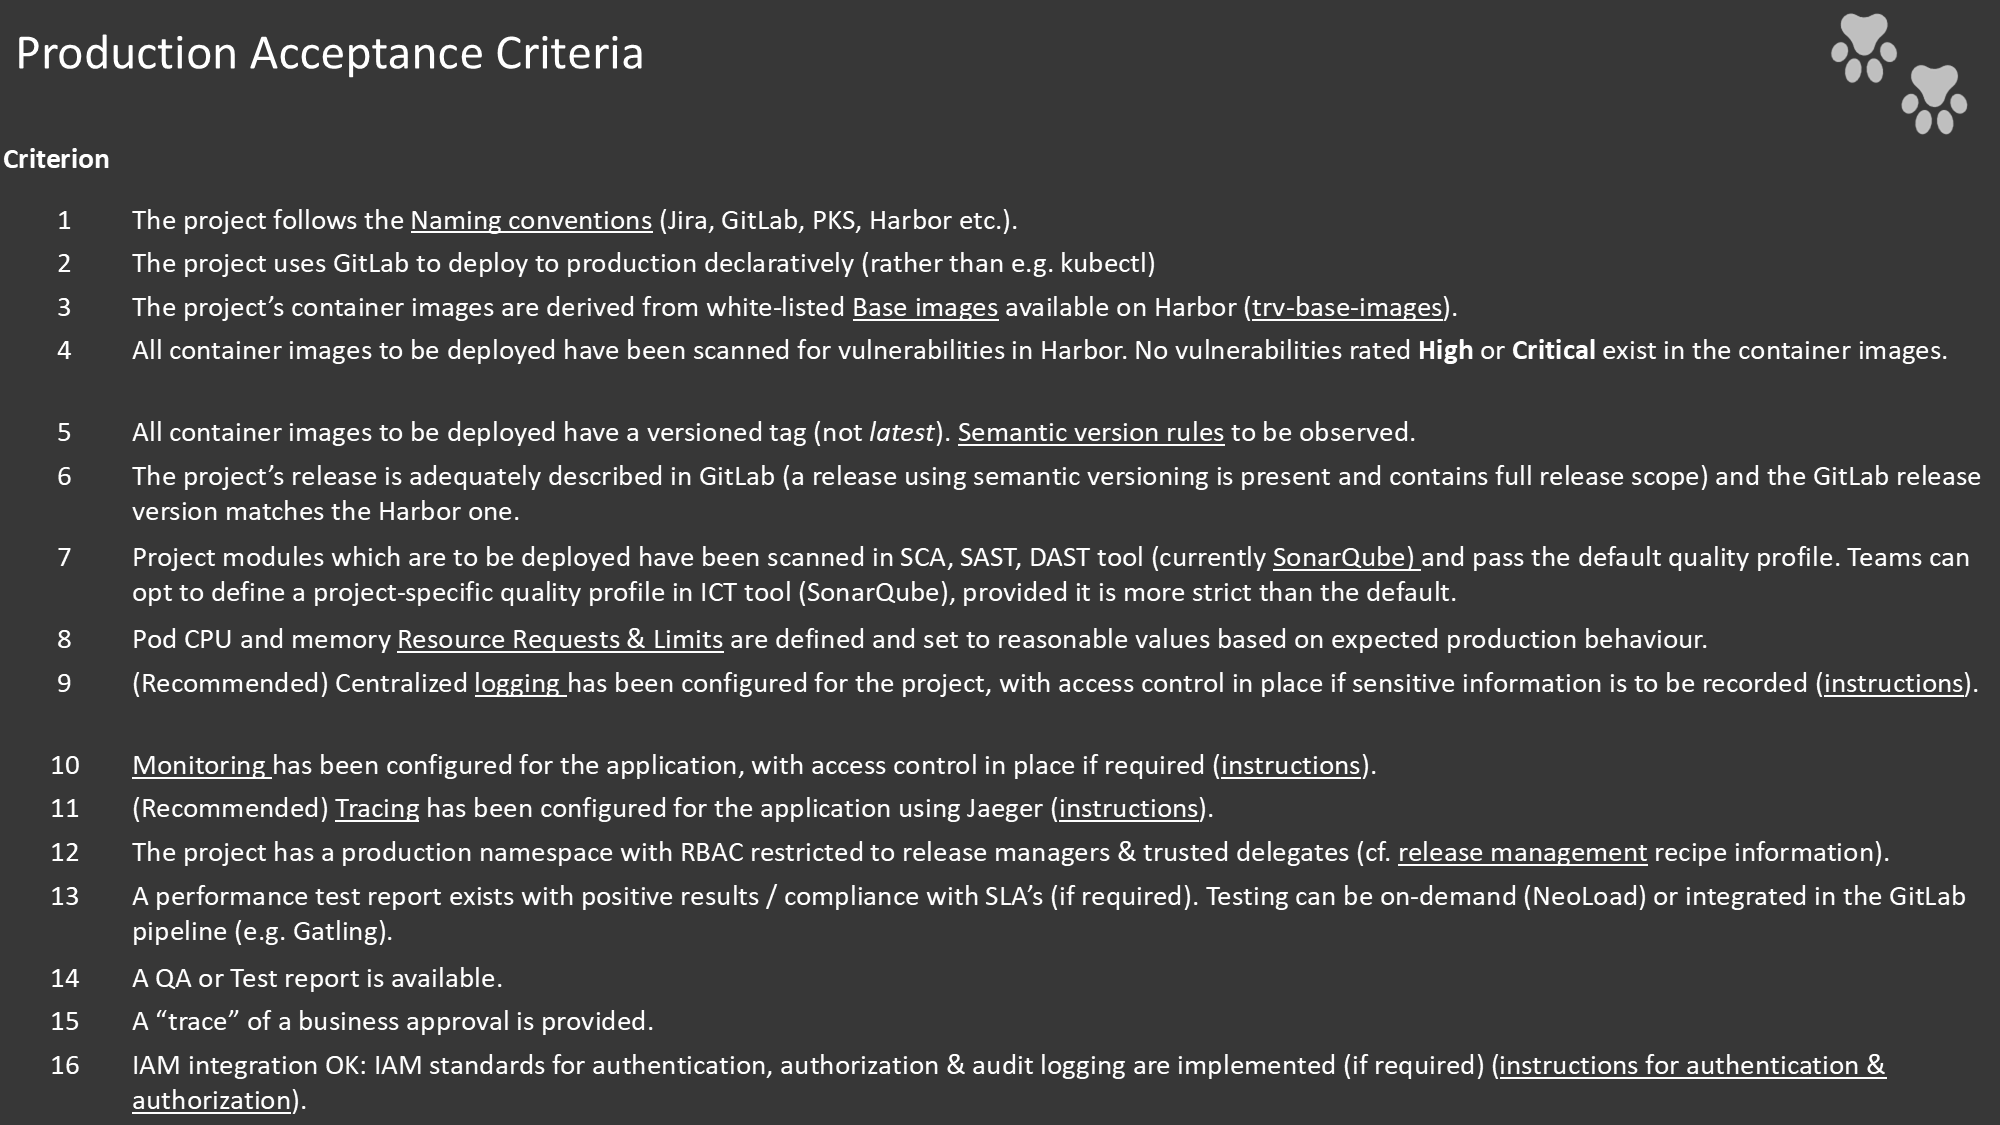Viewport: 2000px width, 1125px height.
Task: Click the upper-left paw print logo
Action: point(1864,48)
